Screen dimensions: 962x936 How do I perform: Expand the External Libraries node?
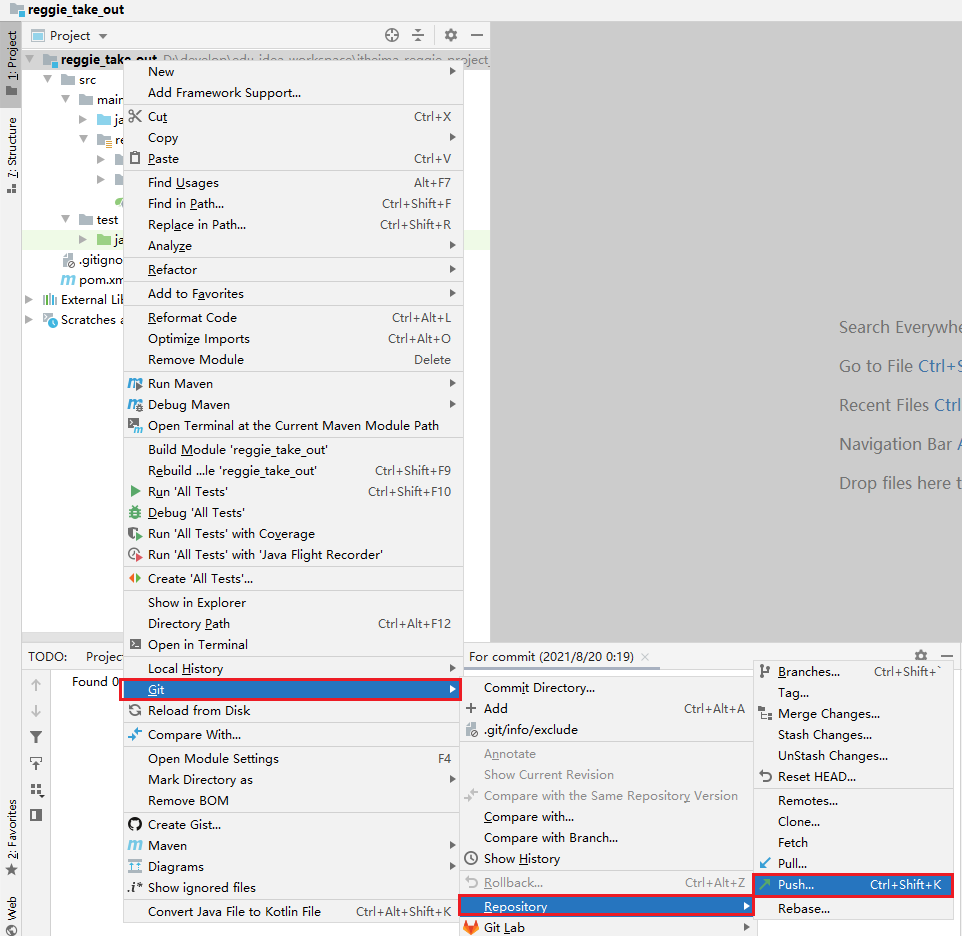click(29, 300)
